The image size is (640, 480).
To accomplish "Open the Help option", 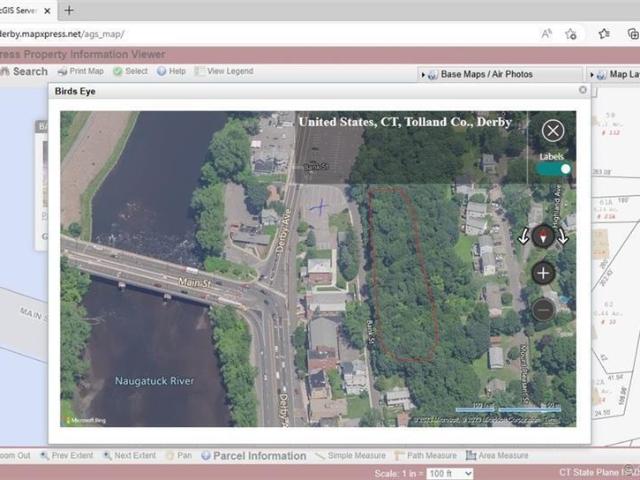I will click(x=170, y=72).
